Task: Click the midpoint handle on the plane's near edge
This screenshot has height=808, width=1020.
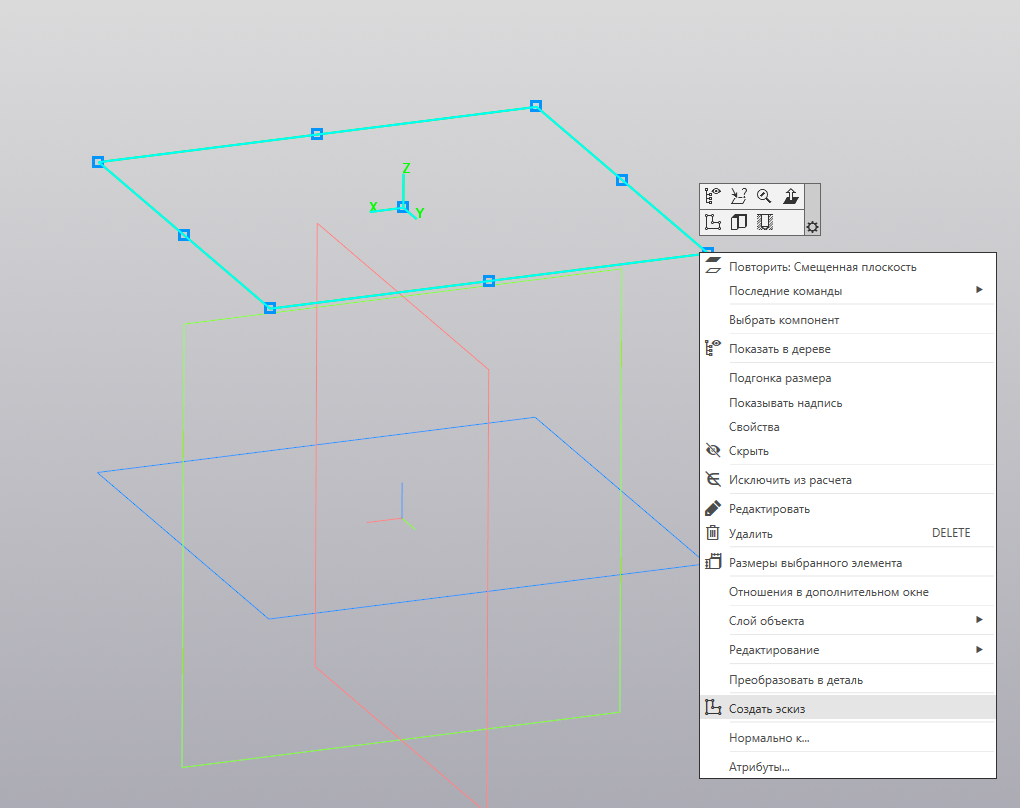Action: (x=489, y=281)
